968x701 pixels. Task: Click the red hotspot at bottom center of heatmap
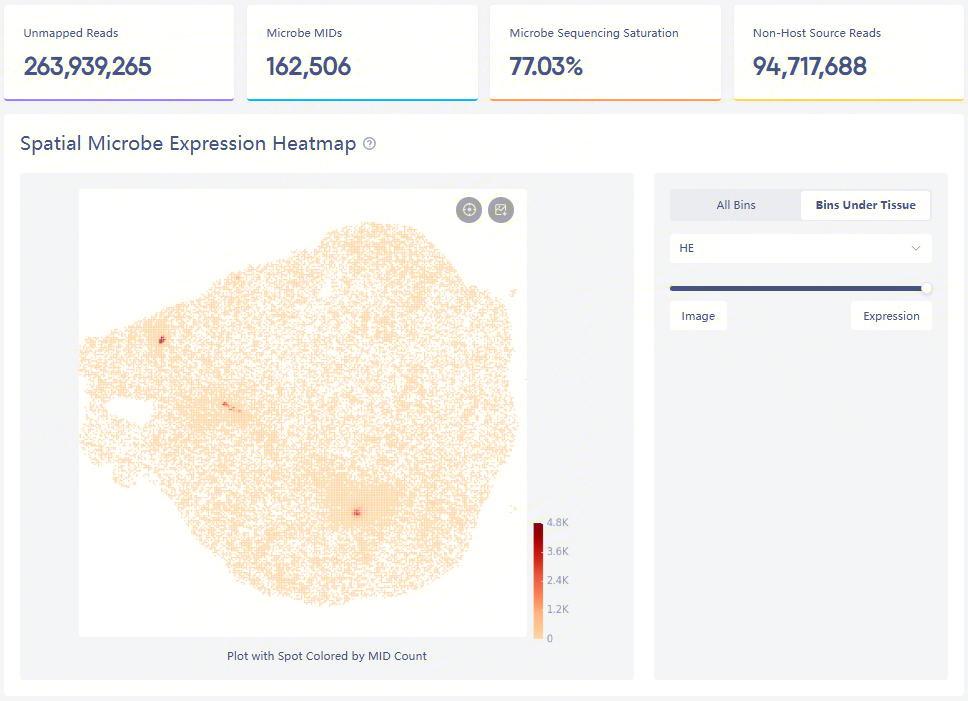point(356,512)
